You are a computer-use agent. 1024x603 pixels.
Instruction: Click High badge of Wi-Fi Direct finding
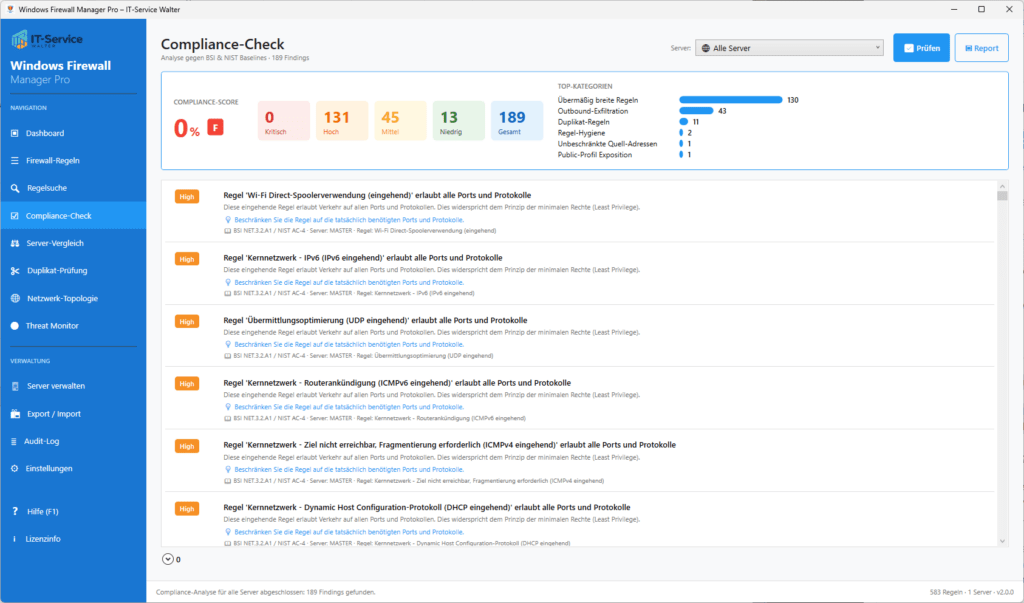(x=187, y=197)
